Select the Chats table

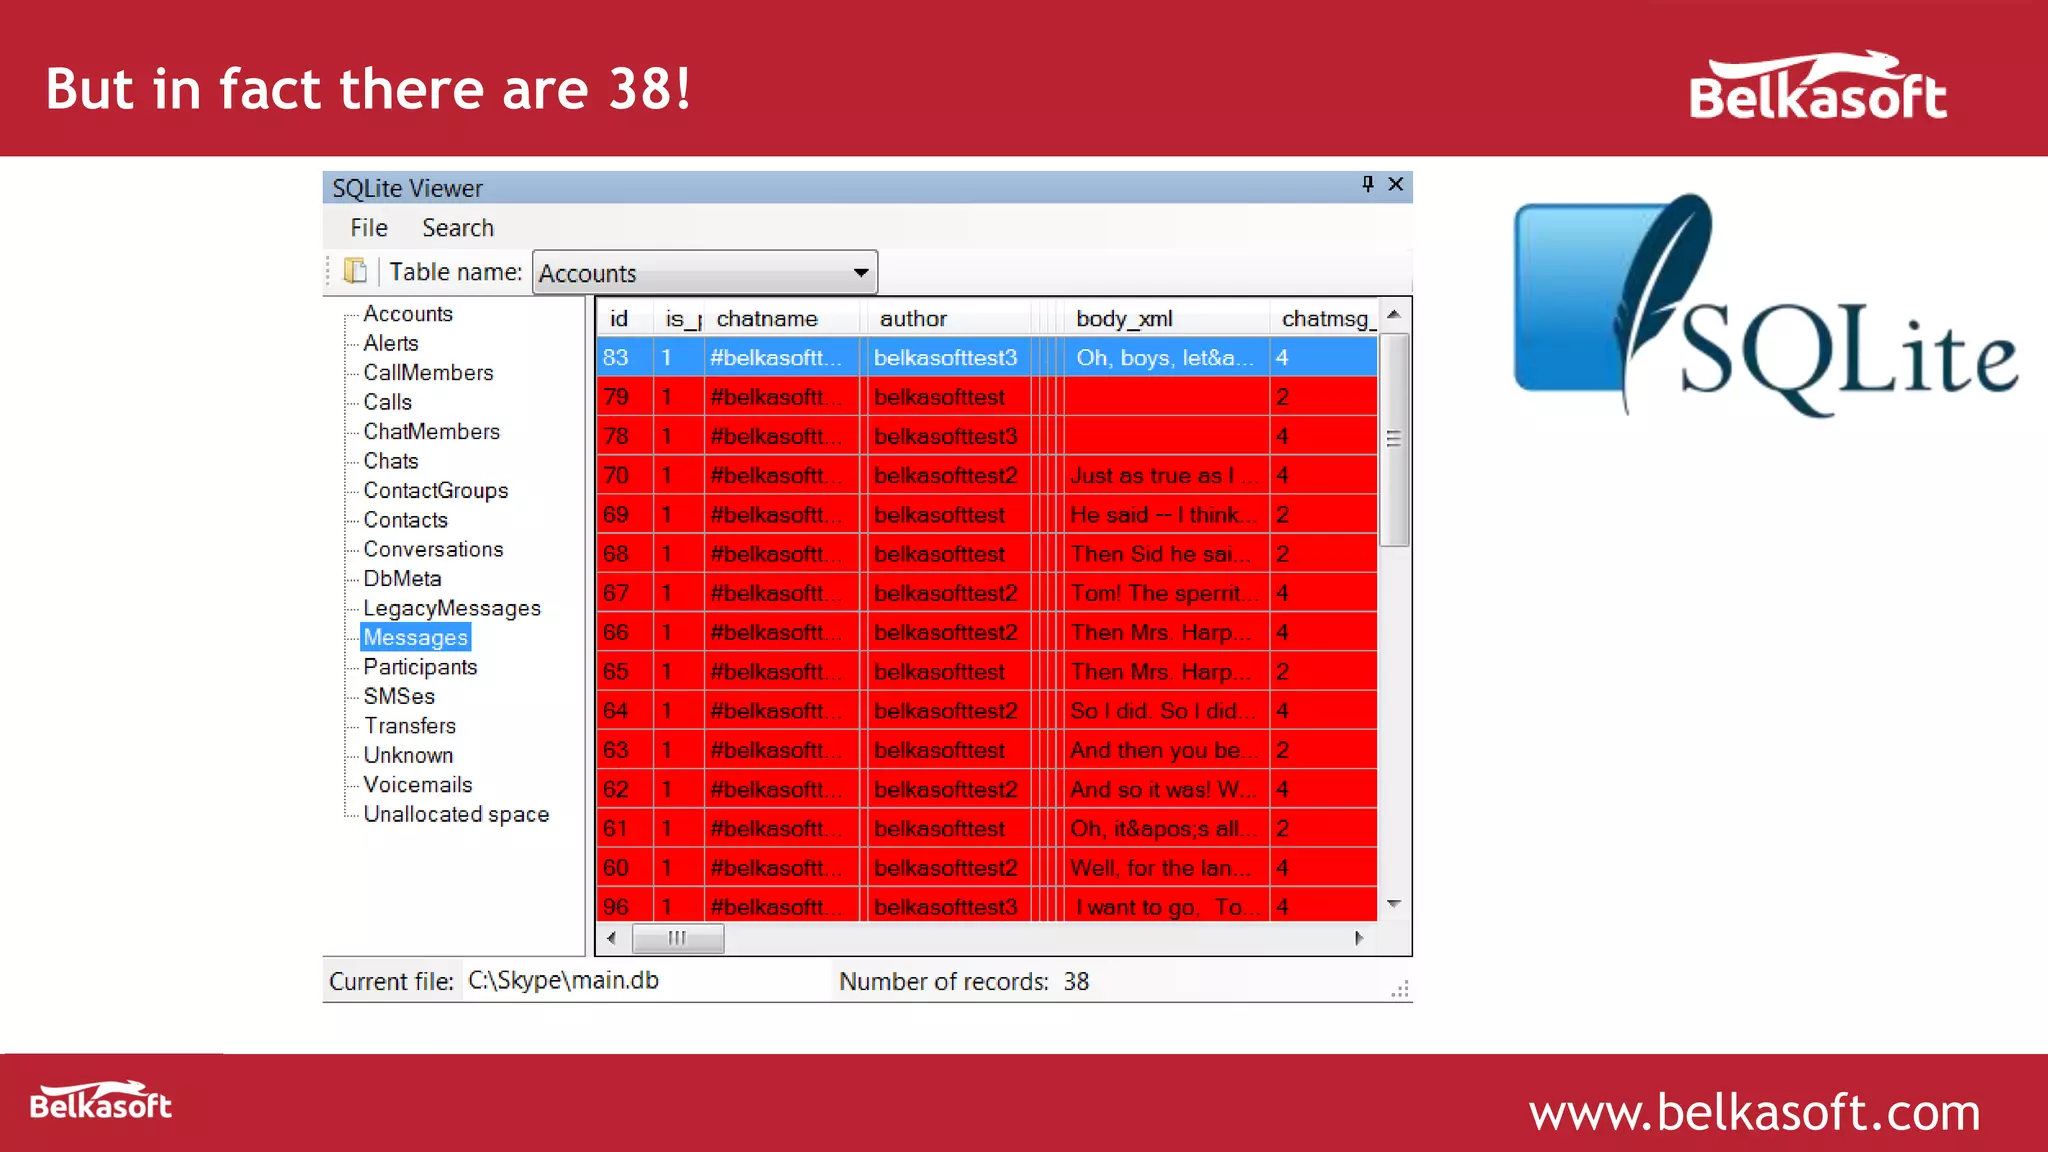[391, 461]
